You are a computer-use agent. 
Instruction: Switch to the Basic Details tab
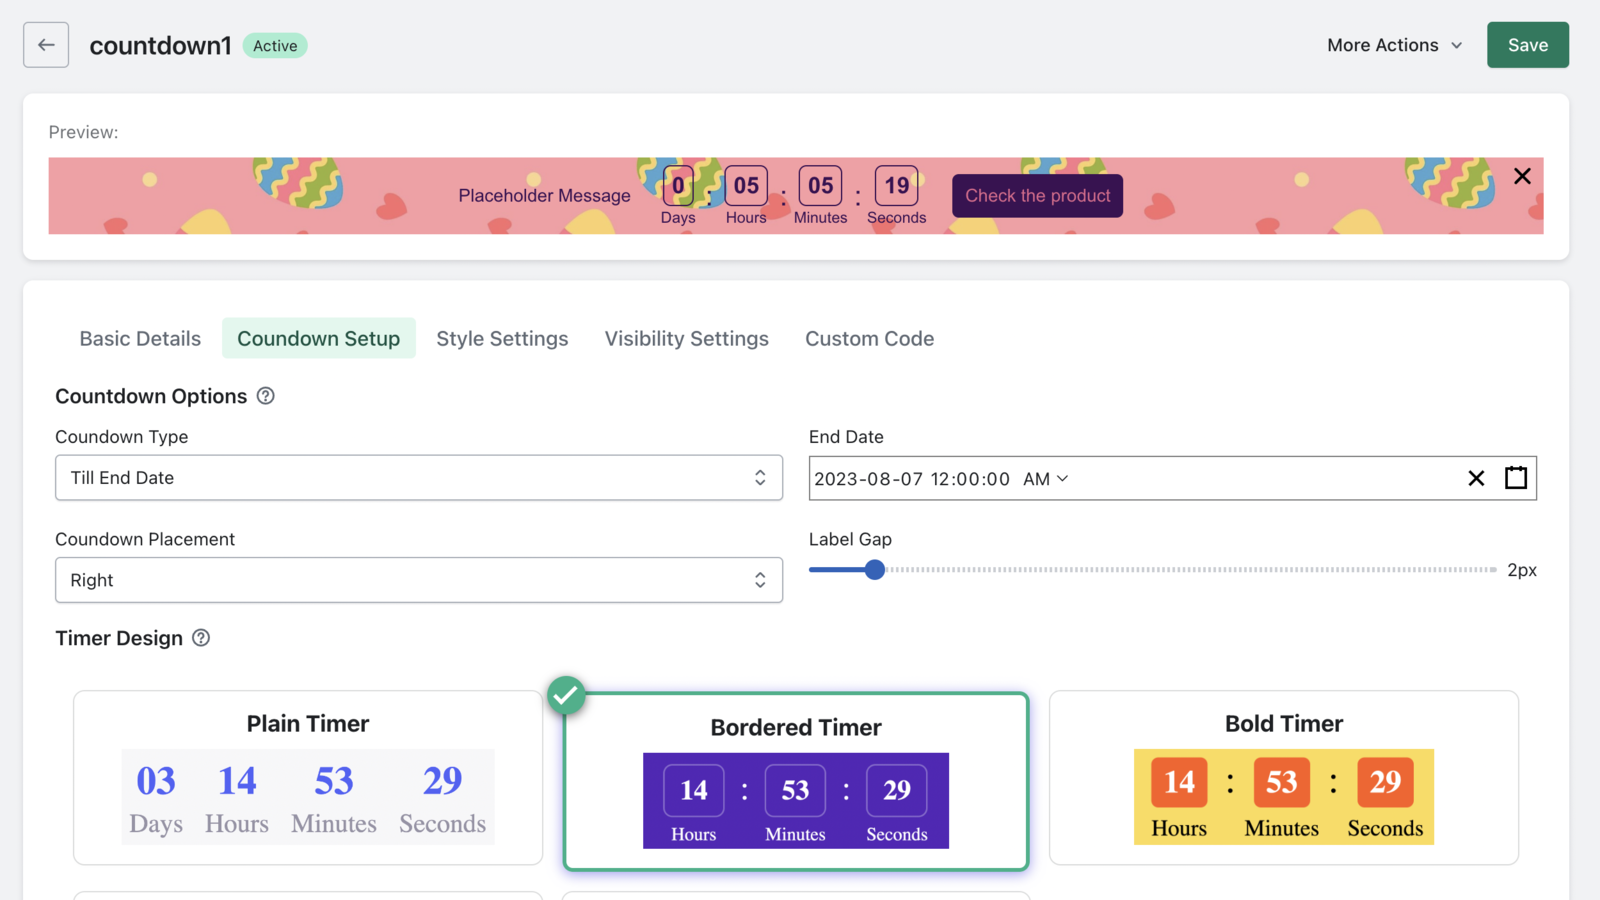(140, 339)
